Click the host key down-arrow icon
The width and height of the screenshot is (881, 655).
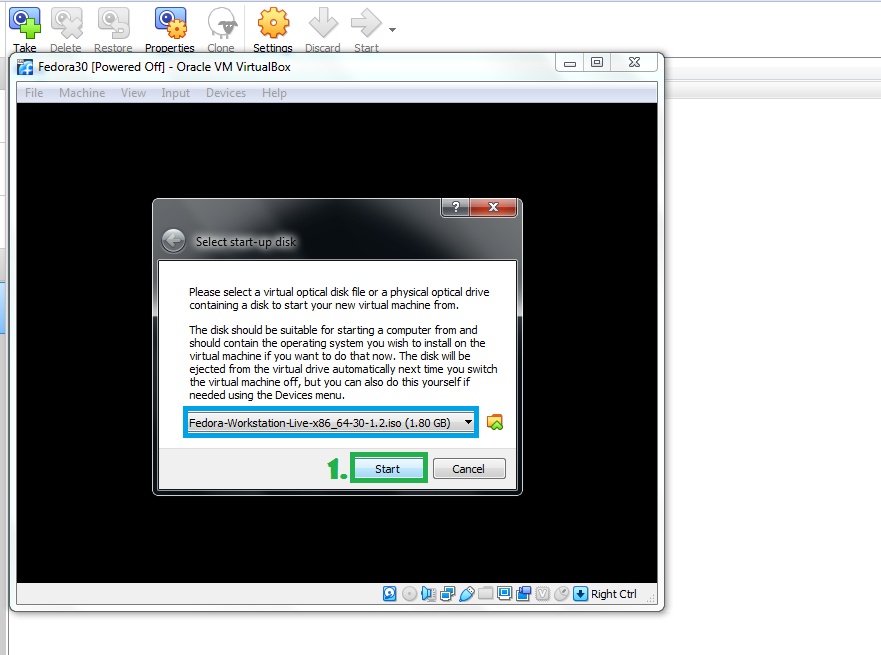[x=580, y=594]
